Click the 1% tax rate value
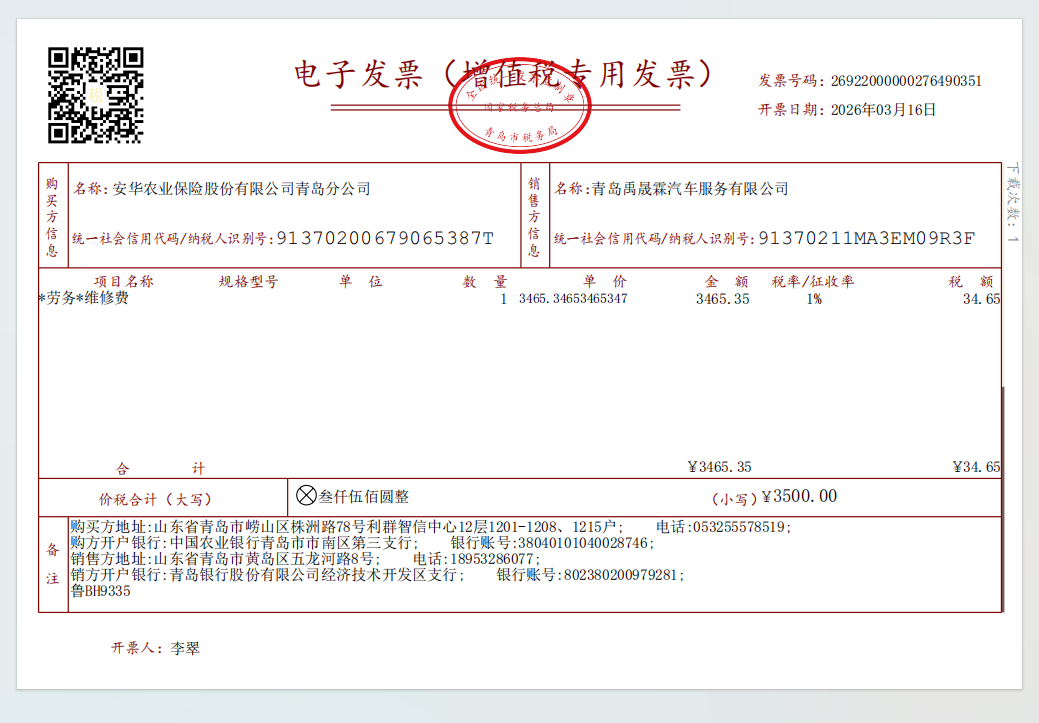Screen dimensions: 1039x723 [x=813, y=299]
